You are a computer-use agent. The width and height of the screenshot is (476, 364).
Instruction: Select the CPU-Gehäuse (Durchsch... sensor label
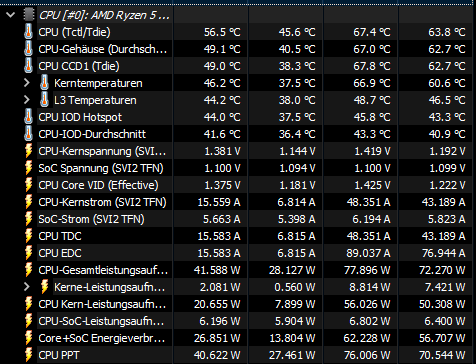(x=103, y=49)
